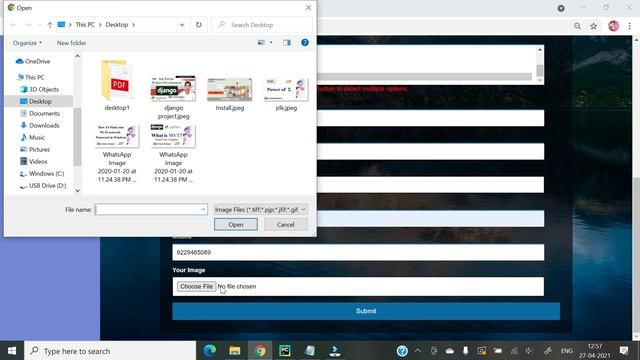Show the preview pane

[287, 42]
